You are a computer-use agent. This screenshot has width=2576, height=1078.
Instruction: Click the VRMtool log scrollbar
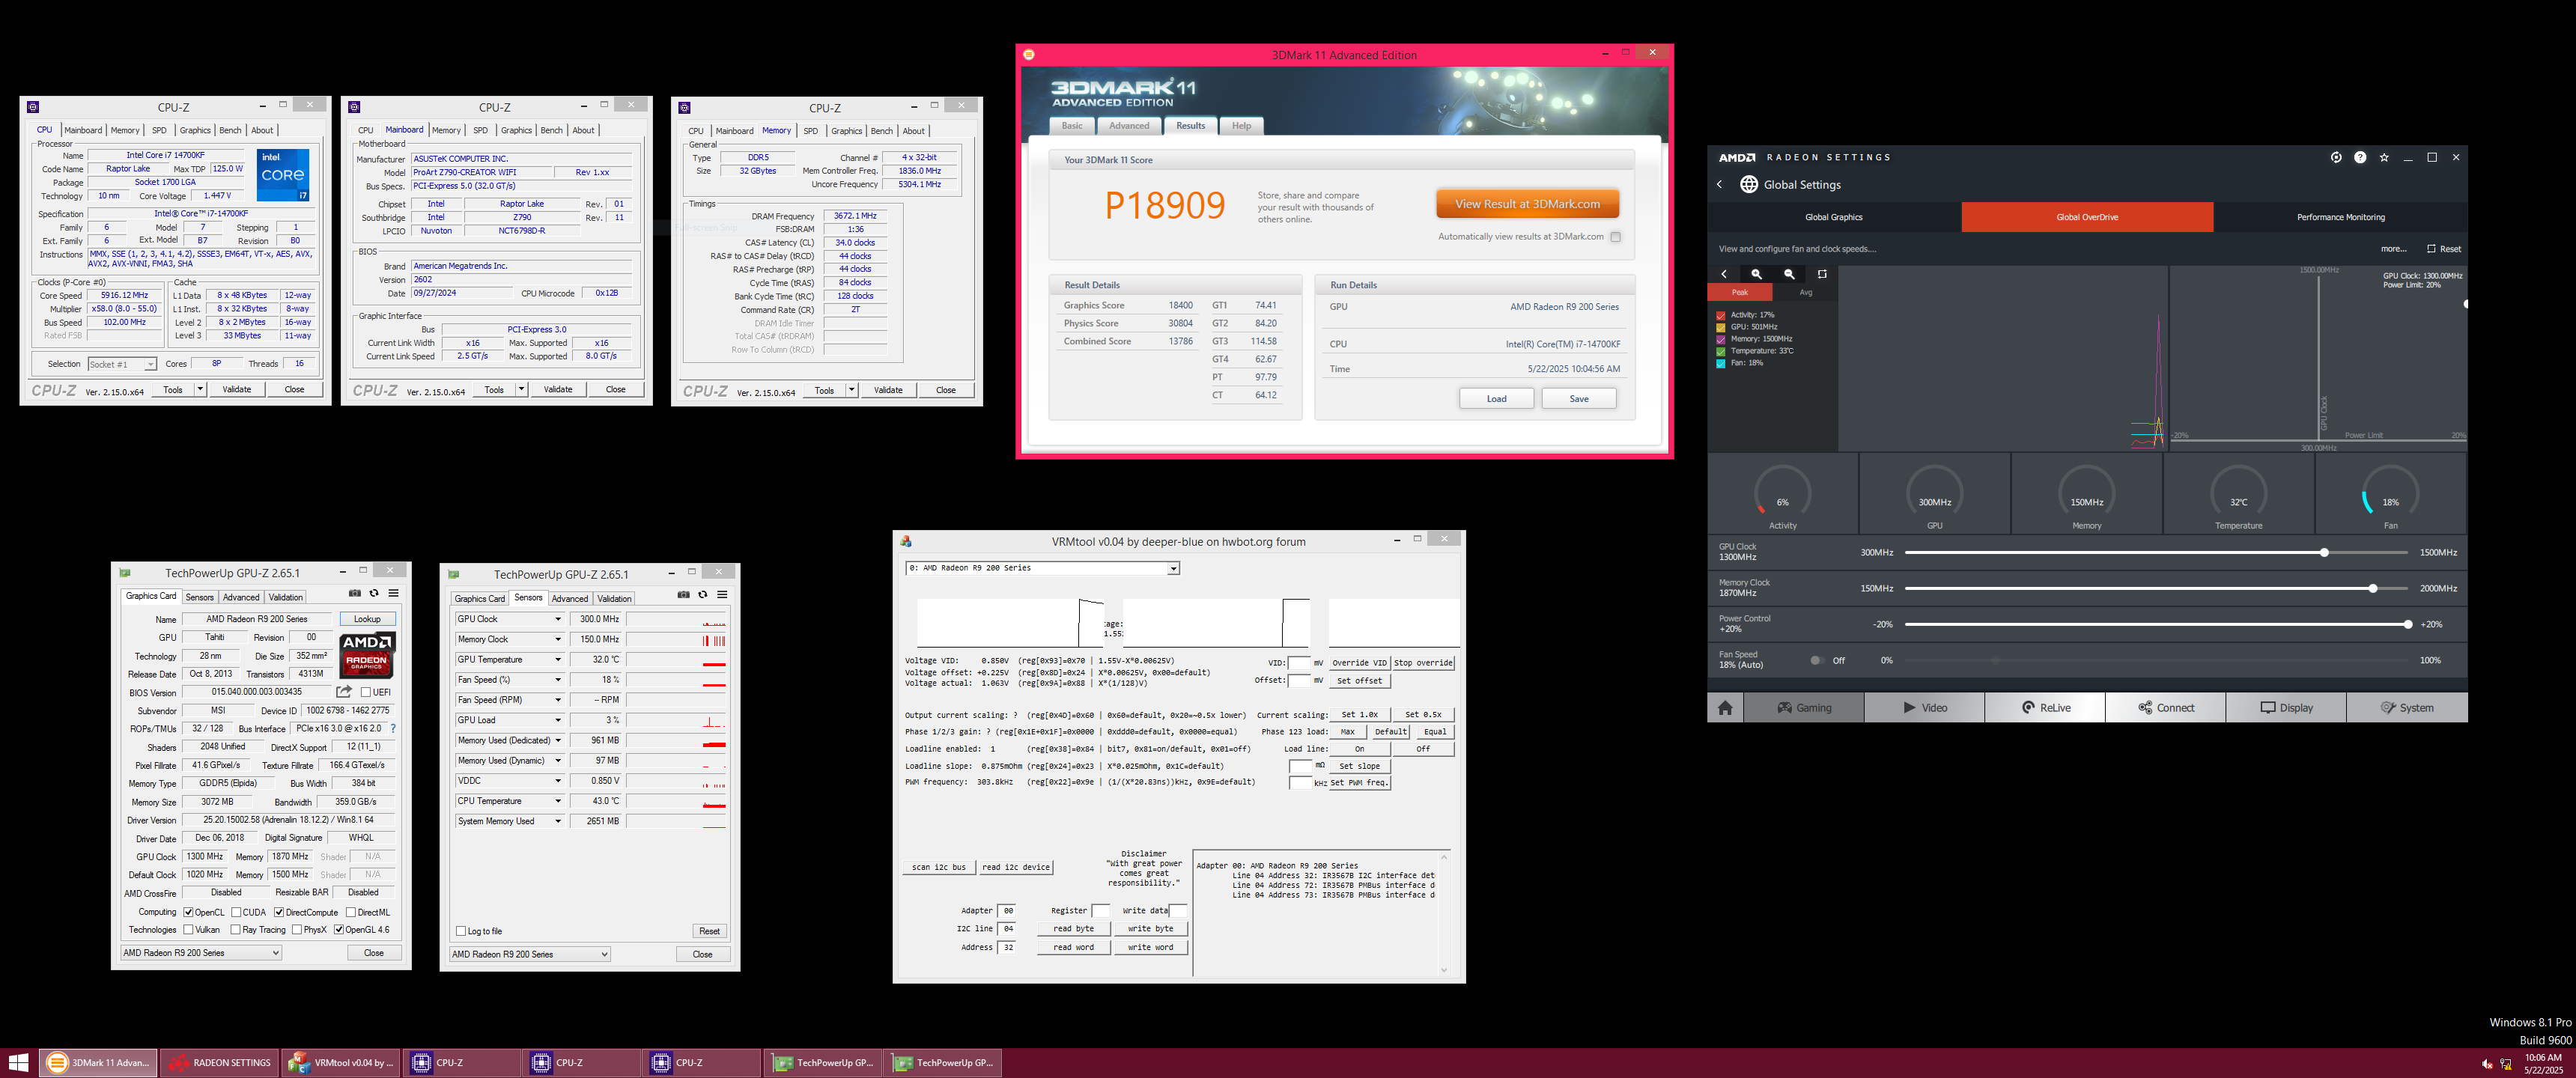click(x=1444, y=913)
